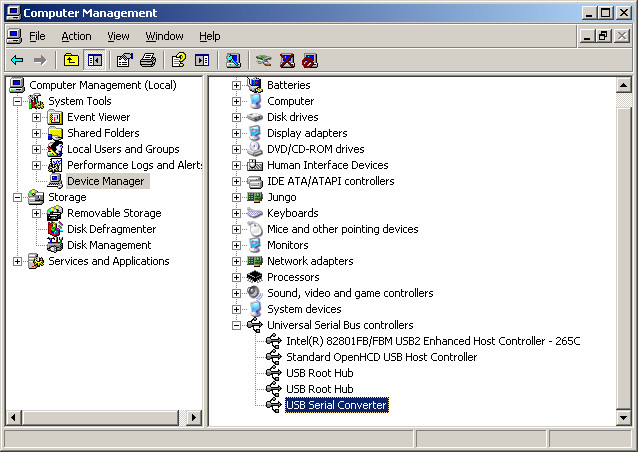Image resolution: width=638 pixels, height=452 pixels.
Task: Toggle the Show/Hide Console Tree icon
Action: 94,61
